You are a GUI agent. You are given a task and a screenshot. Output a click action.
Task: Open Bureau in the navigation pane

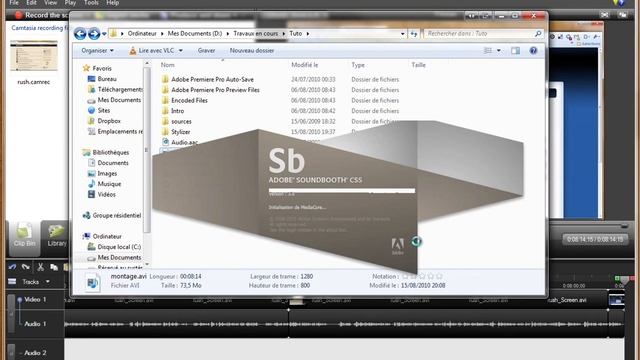tap(107, 79)
